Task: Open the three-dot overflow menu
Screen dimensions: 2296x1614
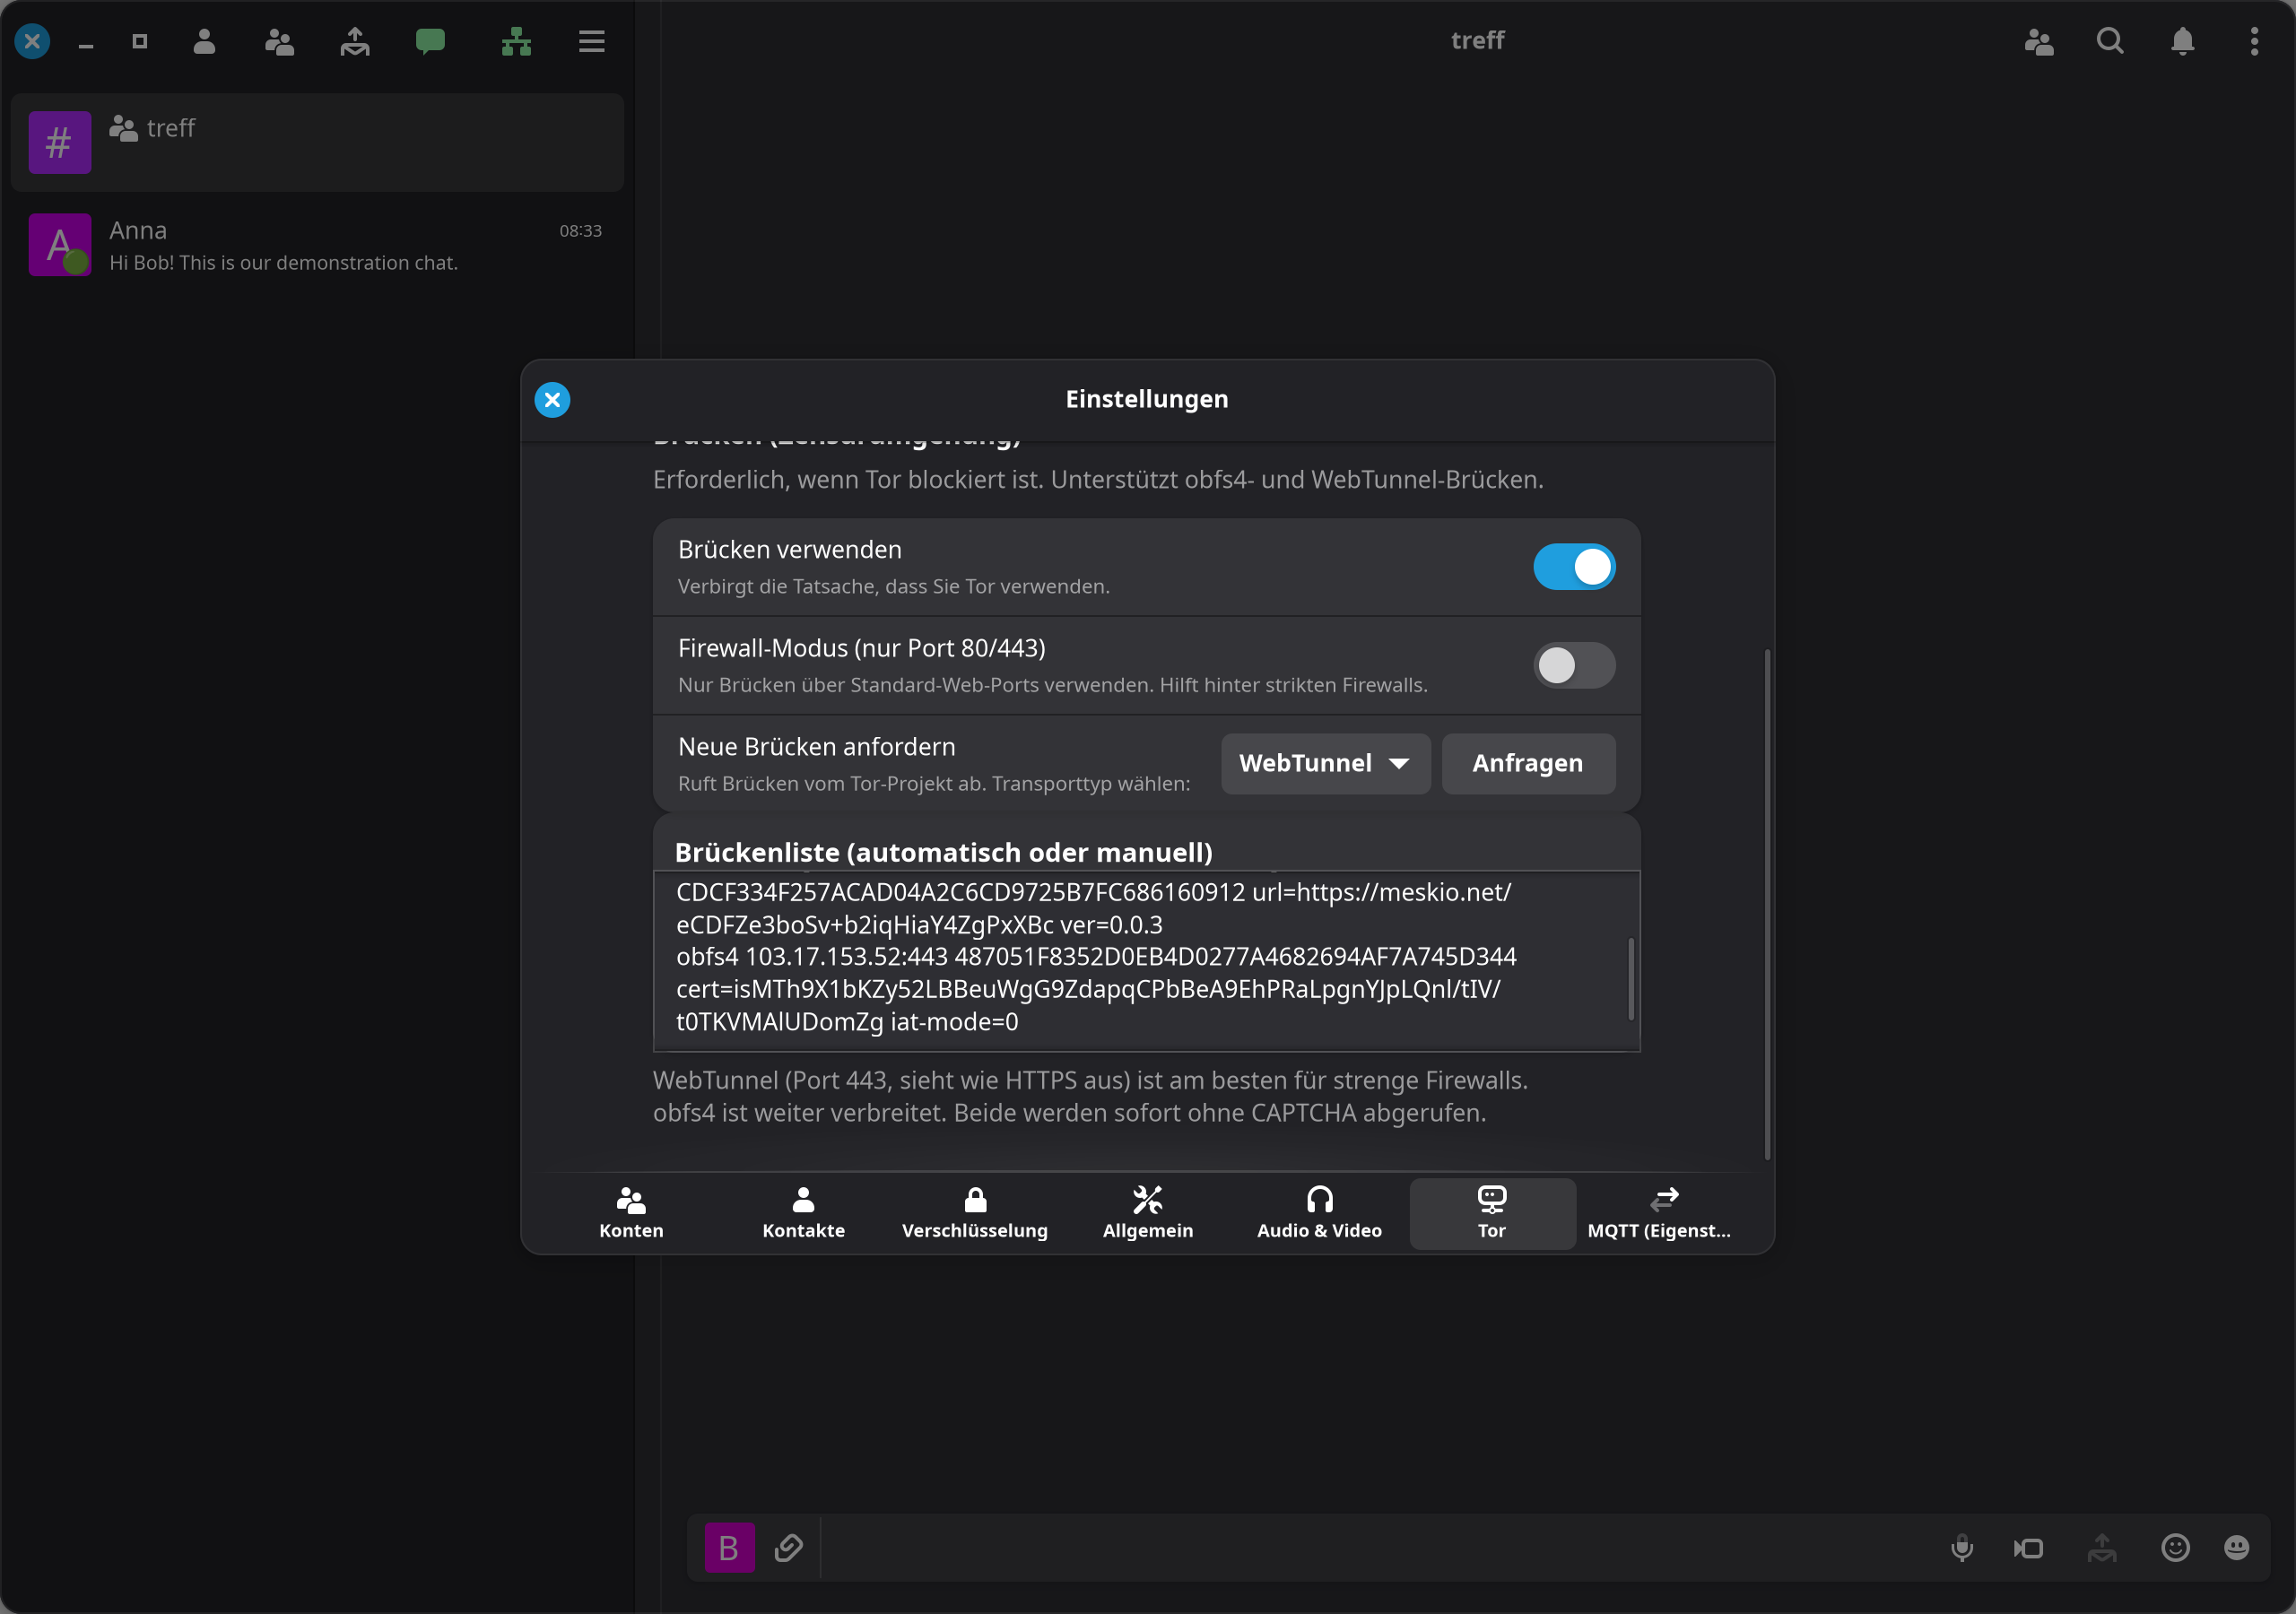Action: (x=2254, y=41)
